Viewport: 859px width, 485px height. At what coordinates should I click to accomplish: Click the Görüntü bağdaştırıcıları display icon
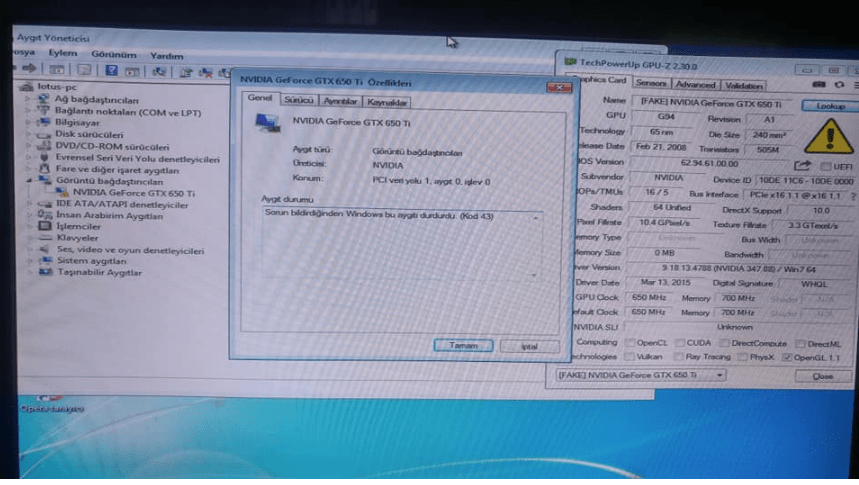click(45, 180)
